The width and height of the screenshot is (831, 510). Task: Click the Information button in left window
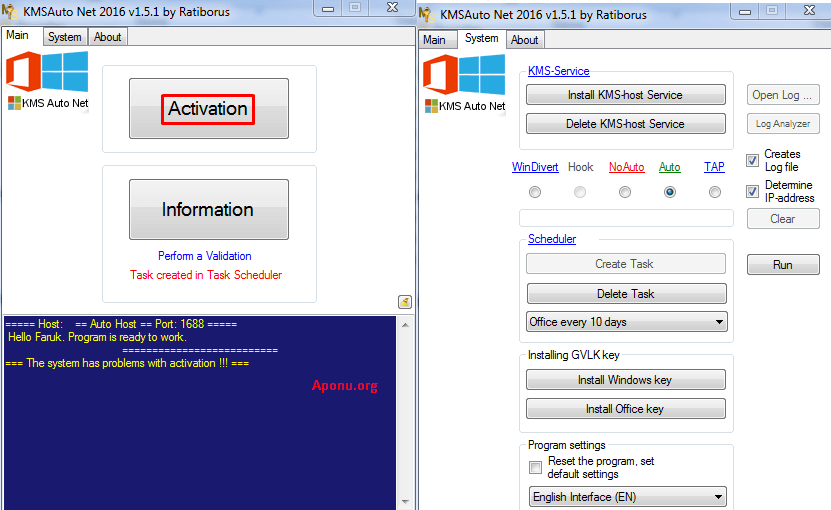[209, 209]
